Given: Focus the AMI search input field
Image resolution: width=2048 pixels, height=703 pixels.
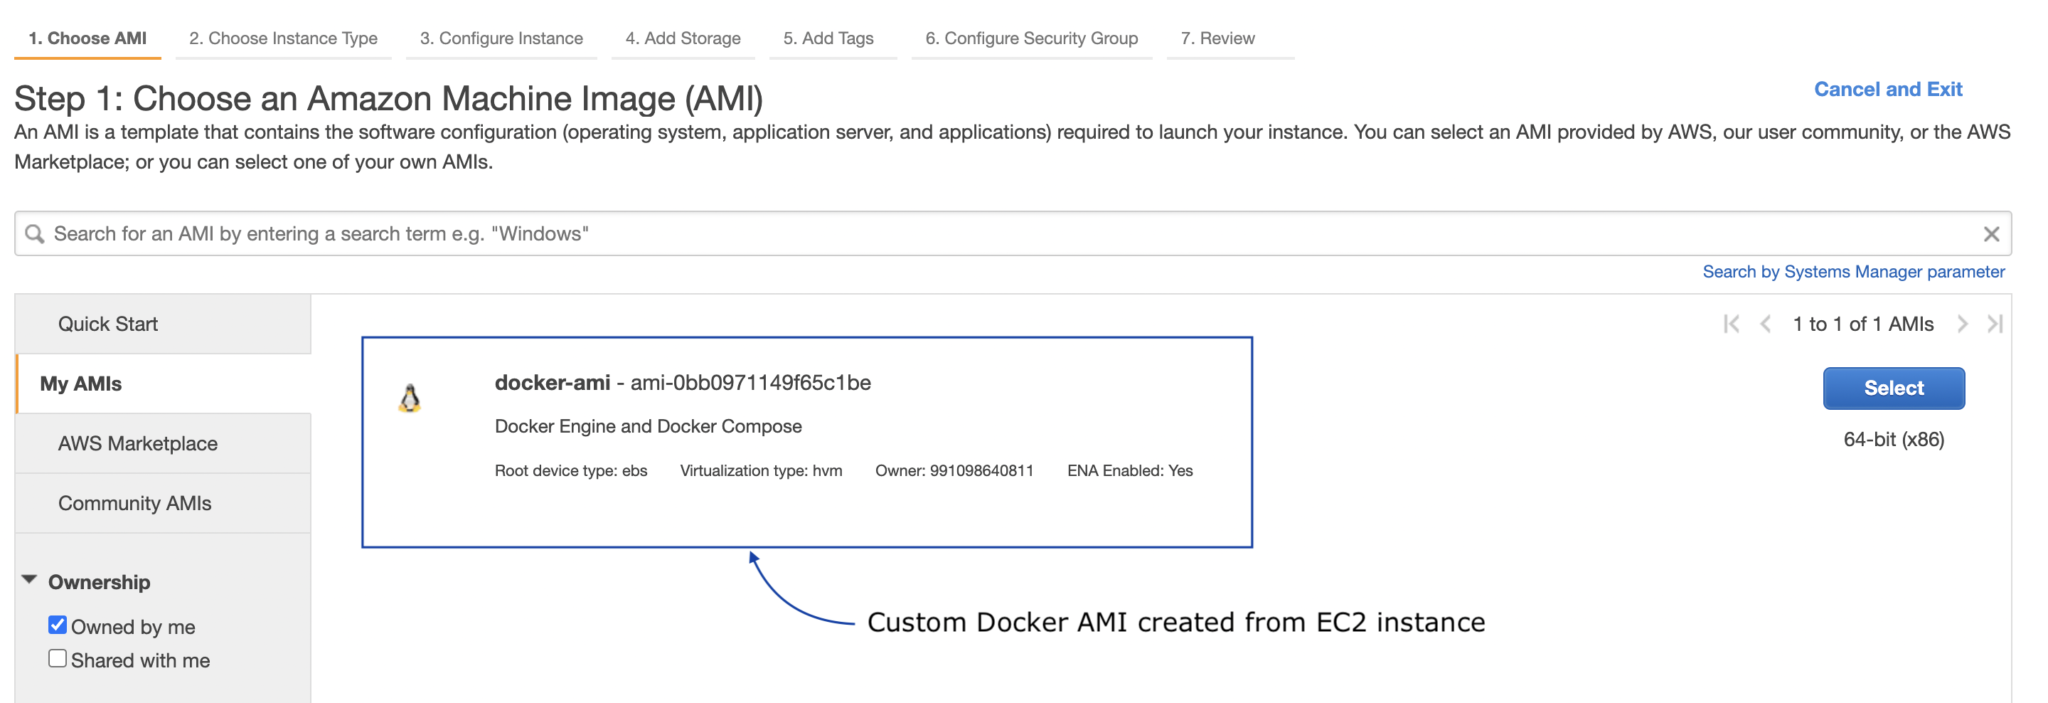Looking at the screenshot, I should (1012, 233).
